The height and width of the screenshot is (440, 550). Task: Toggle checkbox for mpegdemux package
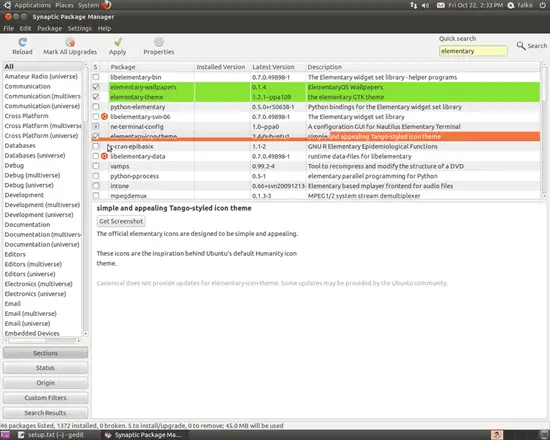96,195
